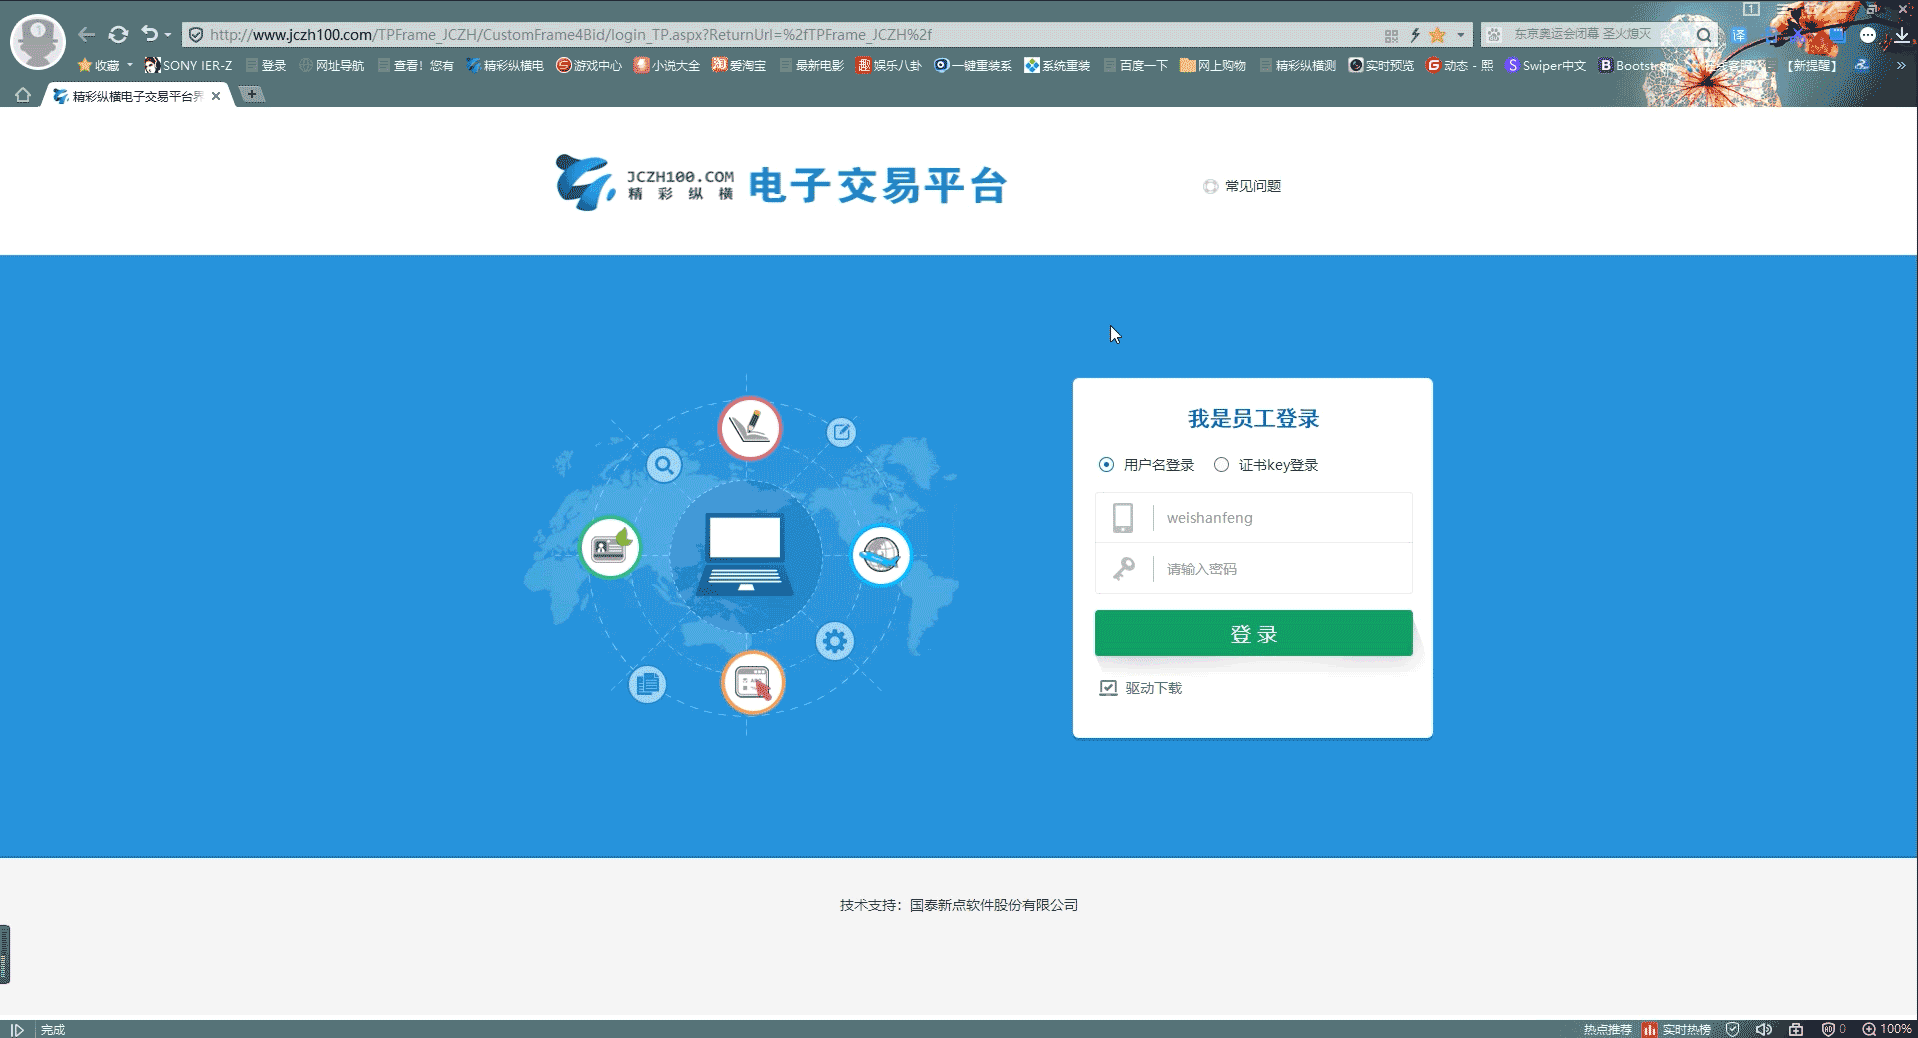1918x1038 pixels.
Task: Expand the address bar dropdown arrow
Action: (1461, 35)
